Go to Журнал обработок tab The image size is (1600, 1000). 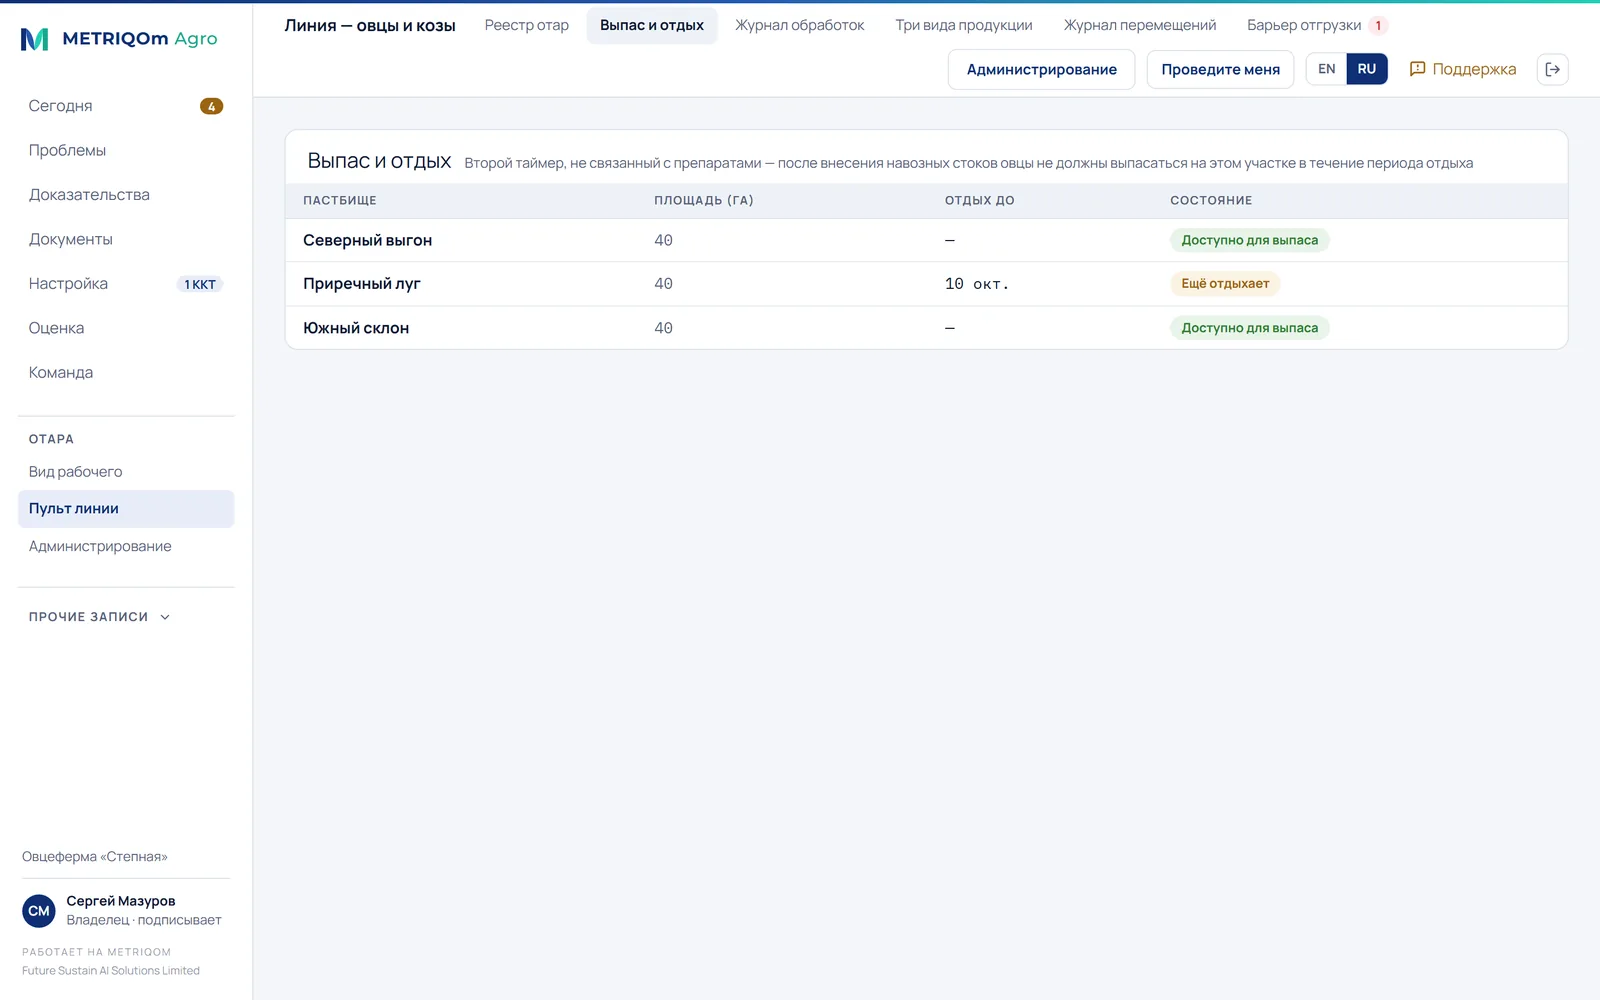(800, 25)
